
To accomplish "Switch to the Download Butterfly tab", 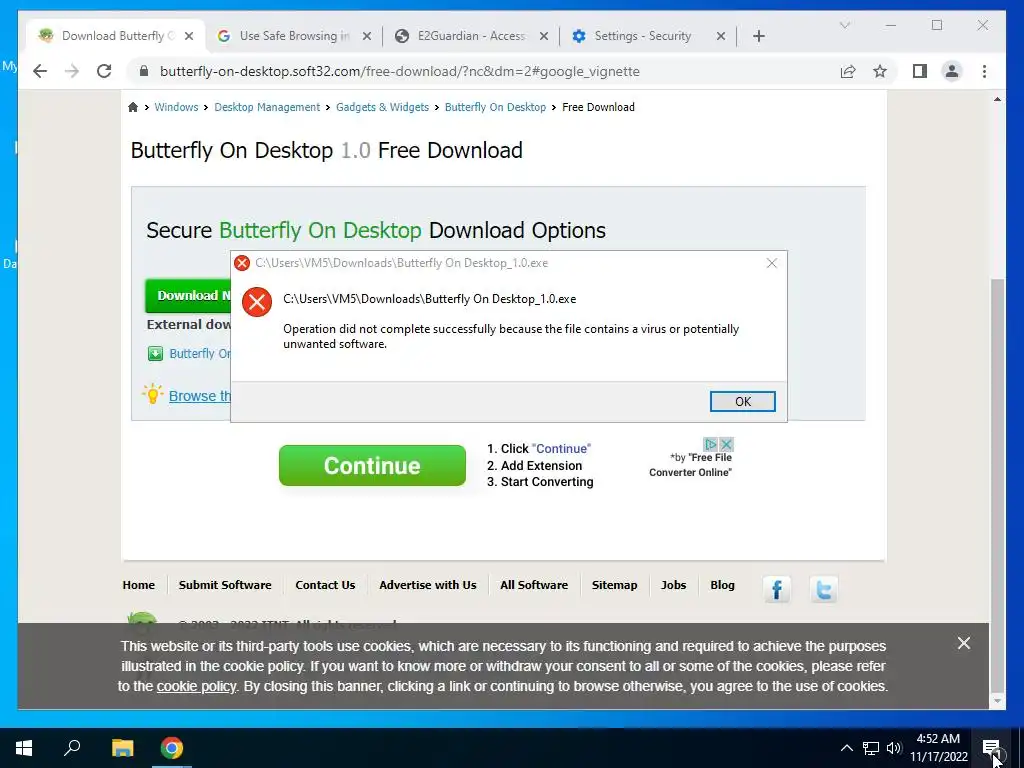I will coord(116,36).
